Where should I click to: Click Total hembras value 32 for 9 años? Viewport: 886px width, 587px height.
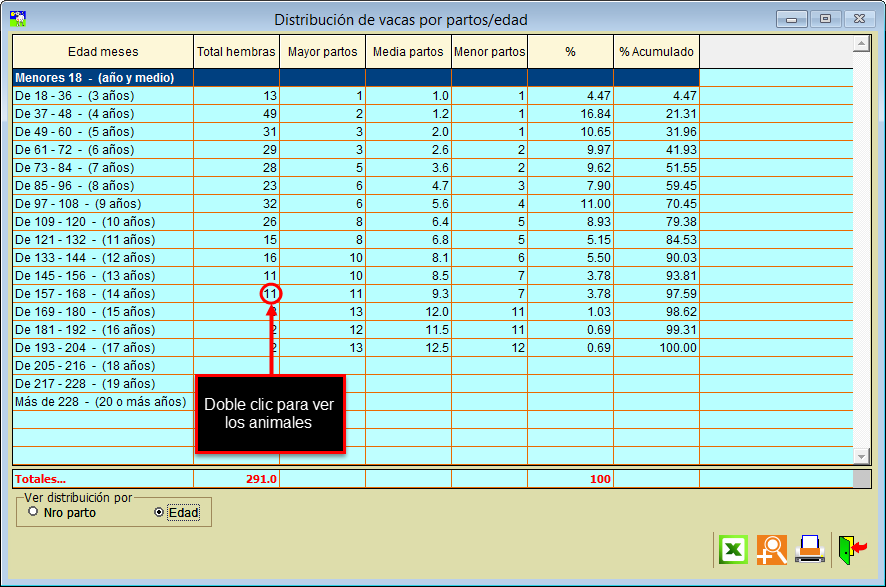pyautogui.click(x=236, y=204)
